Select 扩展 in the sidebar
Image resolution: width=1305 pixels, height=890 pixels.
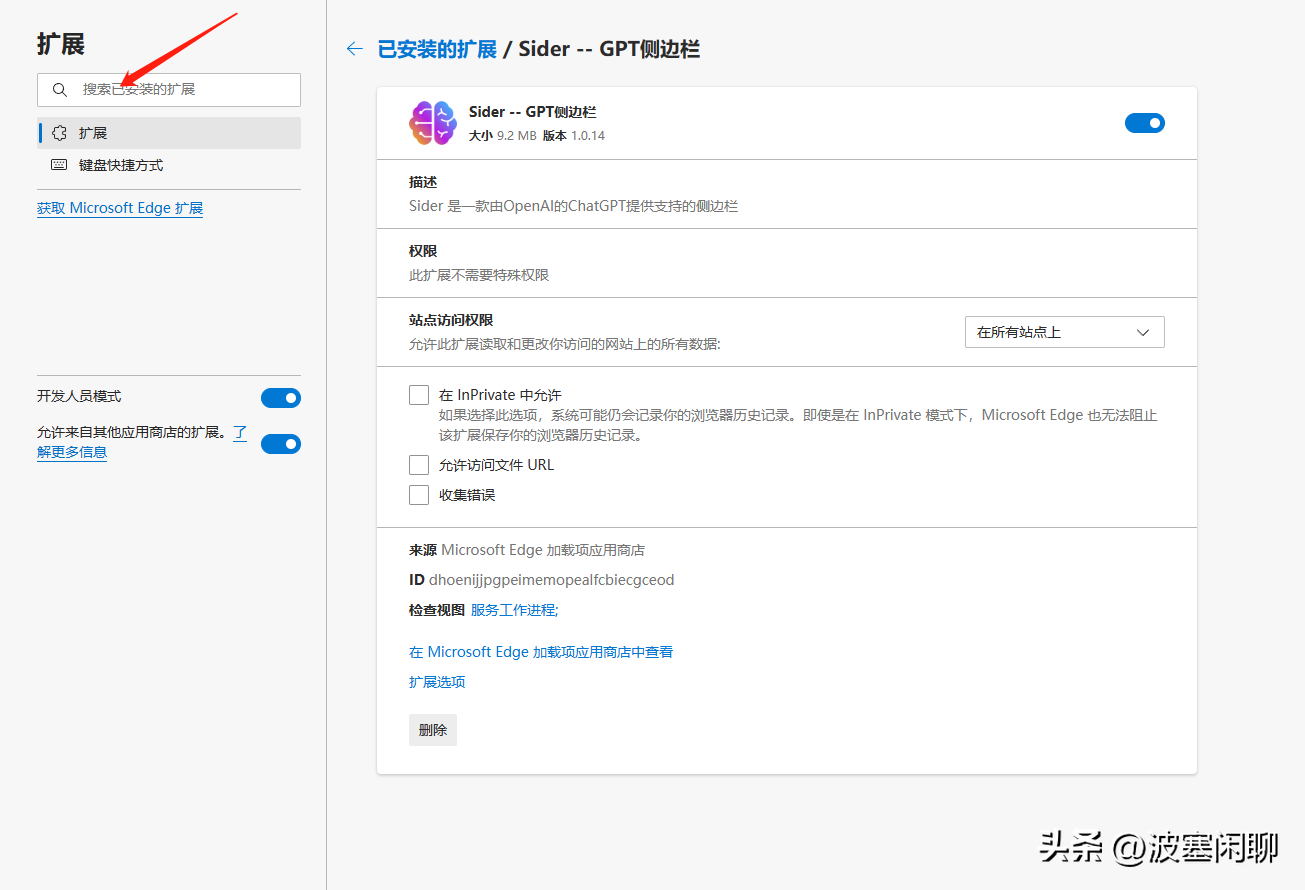(x=169, y=133)
